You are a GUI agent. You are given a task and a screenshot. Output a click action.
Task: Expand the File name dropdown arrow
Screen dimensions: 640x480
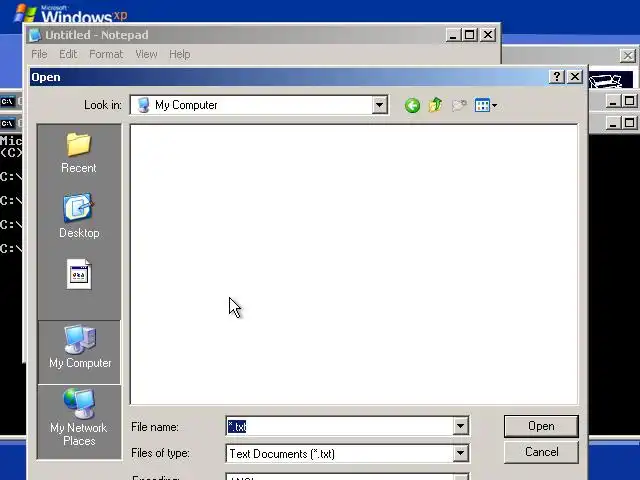[x=460, y=426]
